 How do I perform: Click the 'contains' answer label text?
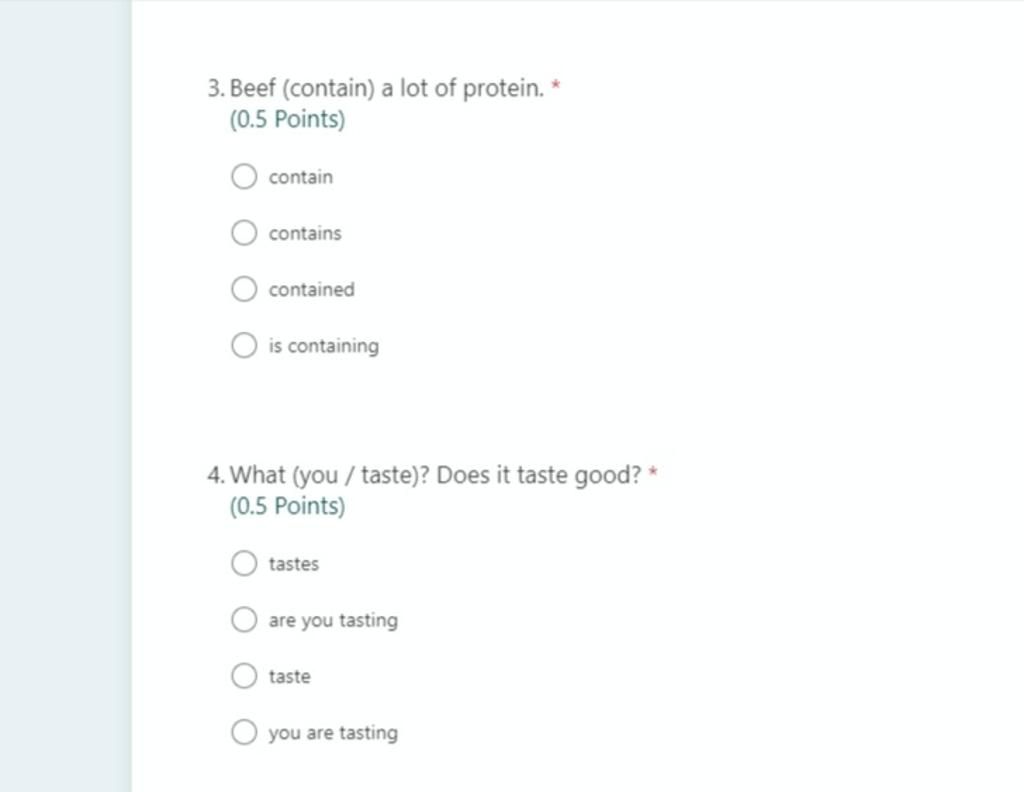(305, 233)
